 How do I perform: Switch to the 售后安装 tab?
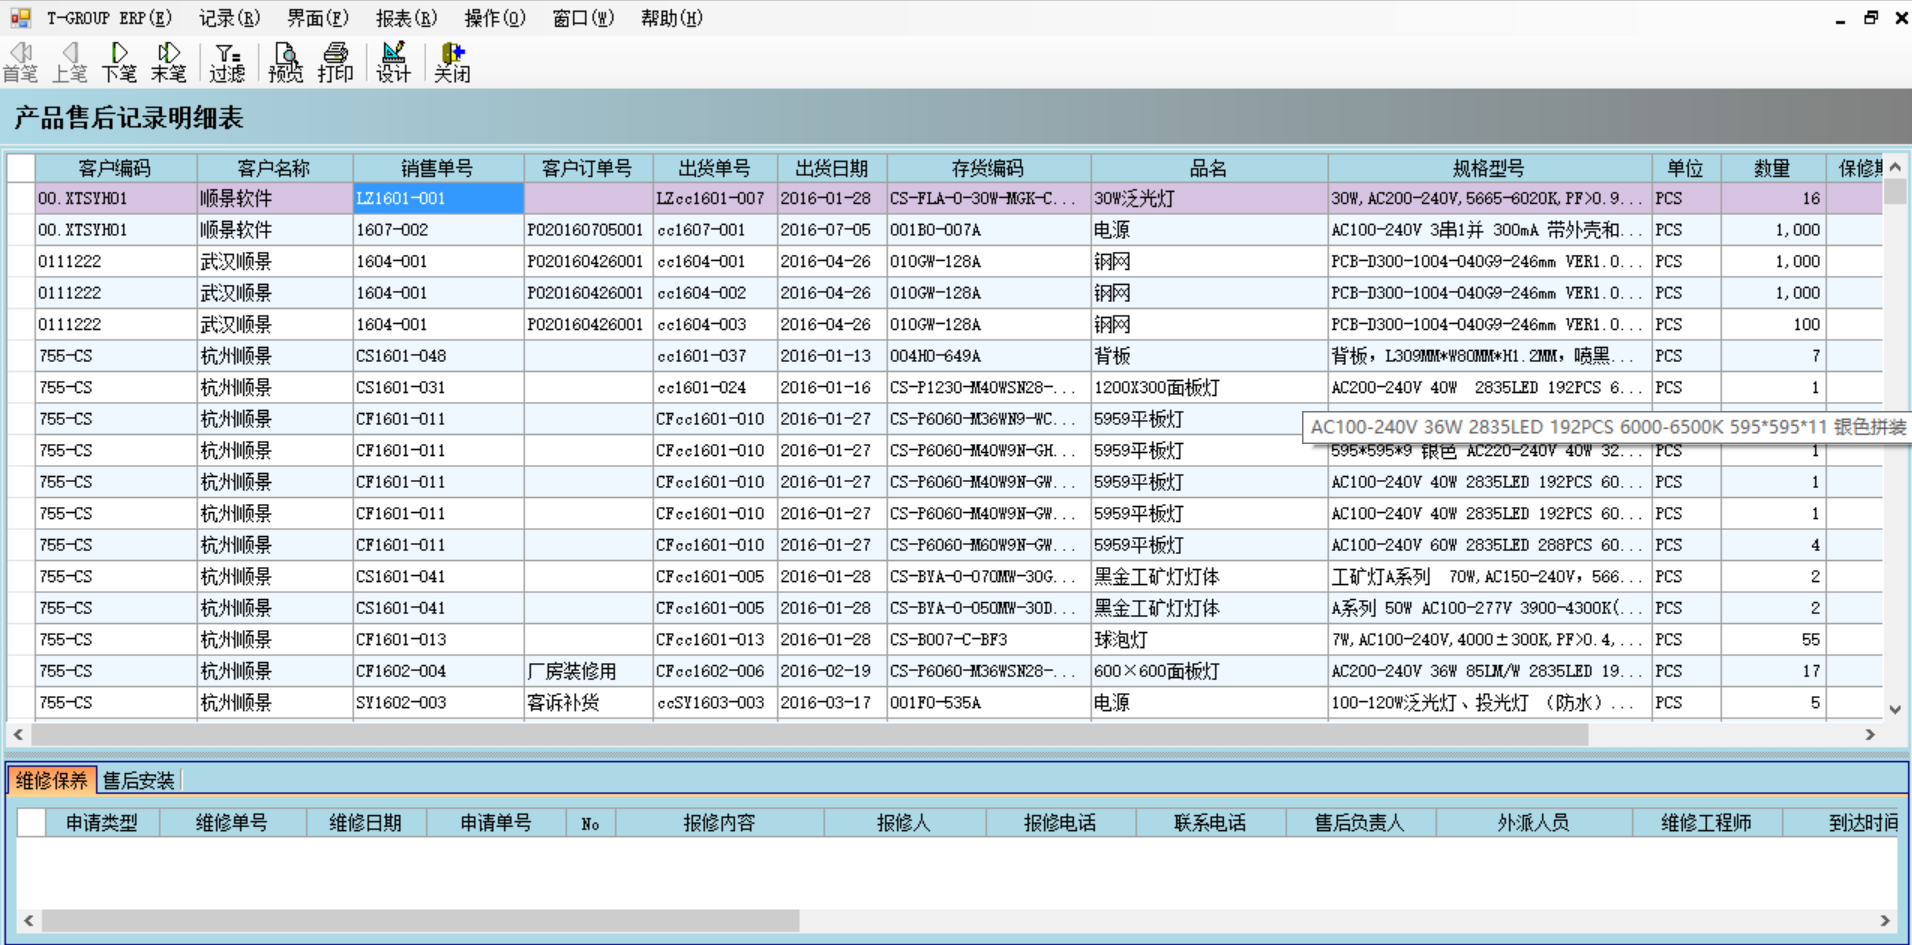139,780
